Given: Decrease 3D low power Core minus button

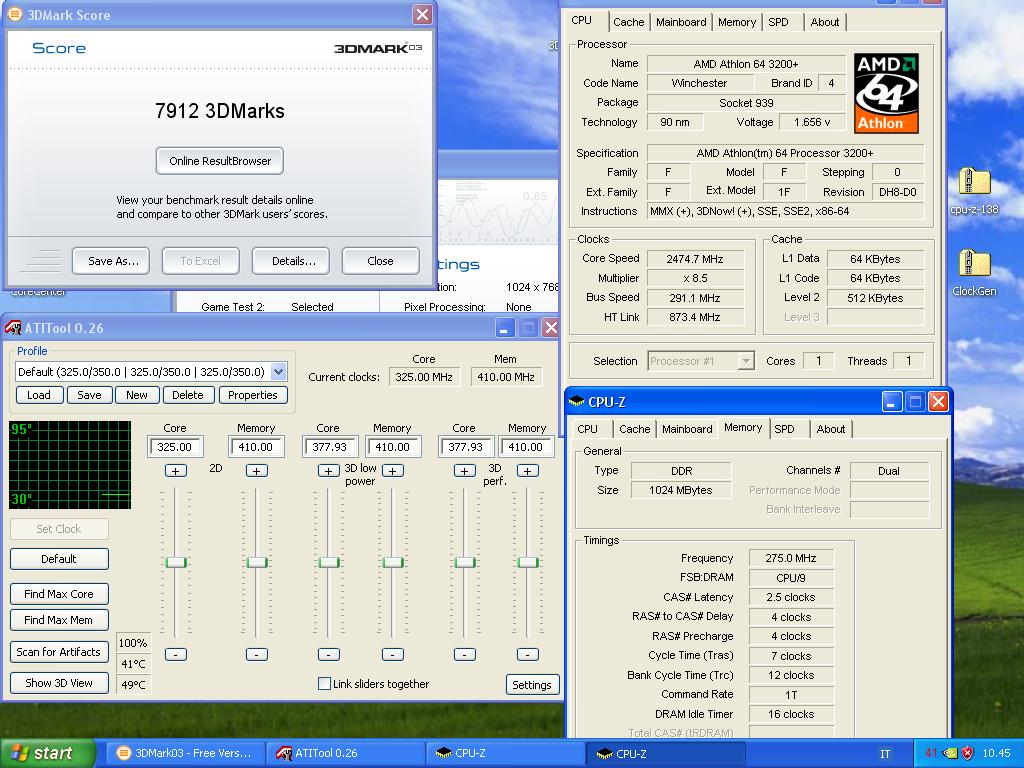Looking at the screenshot, I should pos(328,654).
